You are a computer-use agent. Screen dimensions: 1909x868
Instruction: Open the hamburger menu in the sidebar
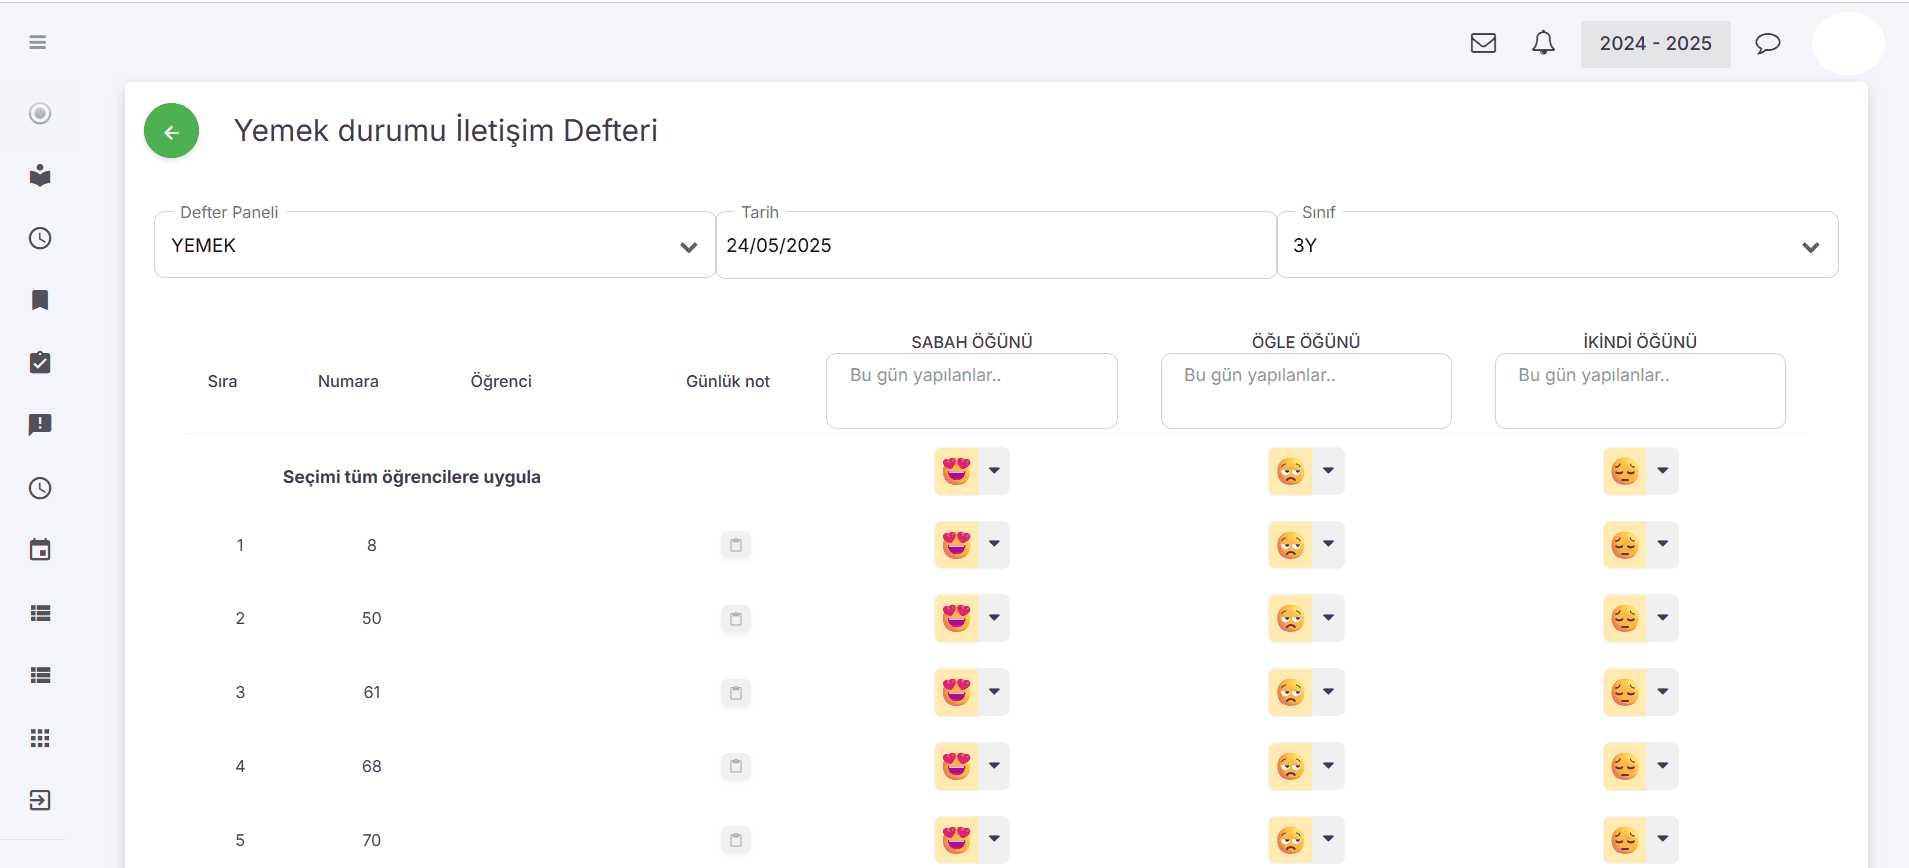tap(38, 42)
